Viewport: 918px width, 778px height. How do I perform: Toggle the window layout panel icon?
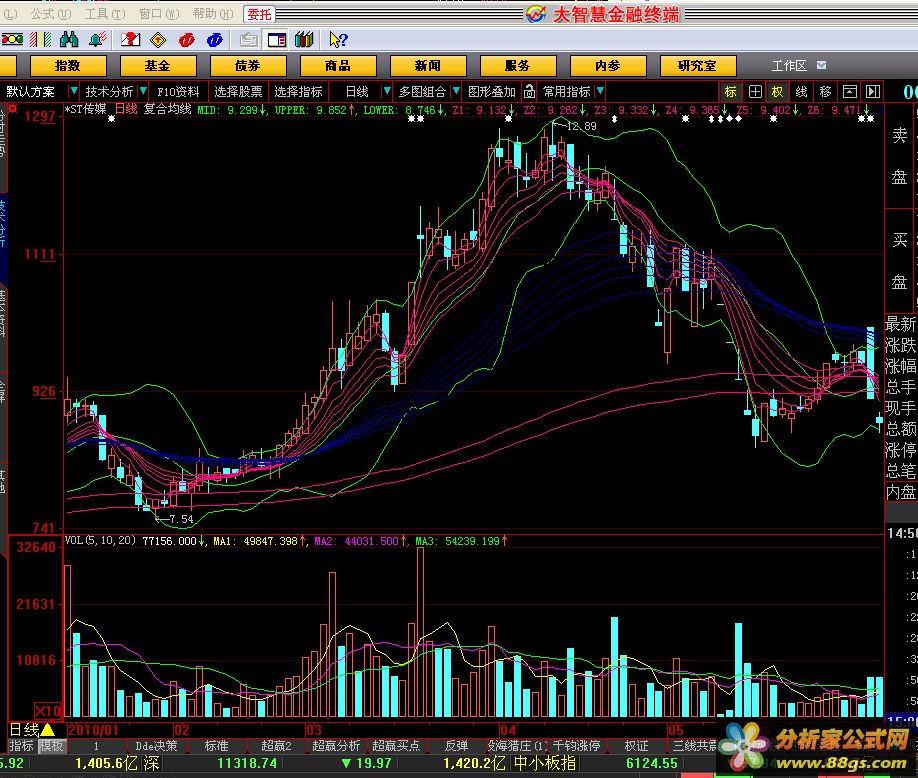tap(276, 39)
